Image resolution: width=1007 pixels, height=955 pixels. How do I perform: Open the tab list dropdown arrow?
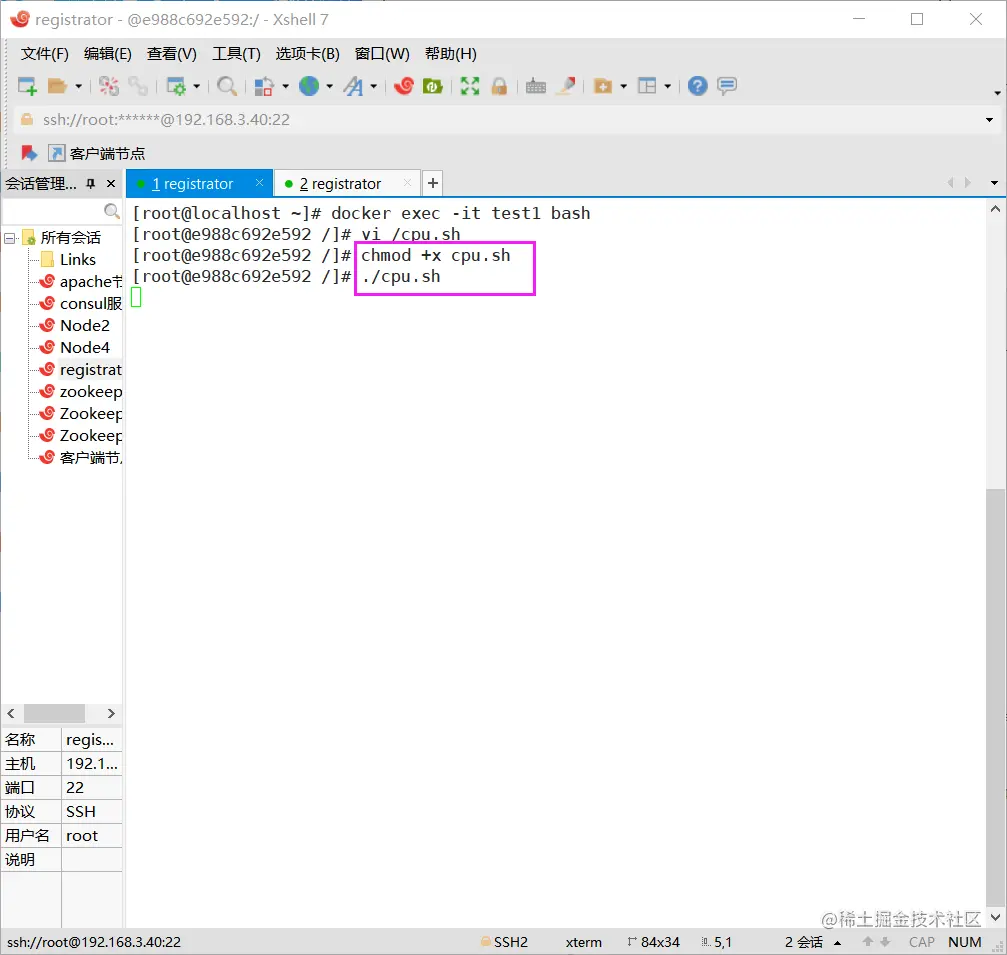tap(994, 183)
